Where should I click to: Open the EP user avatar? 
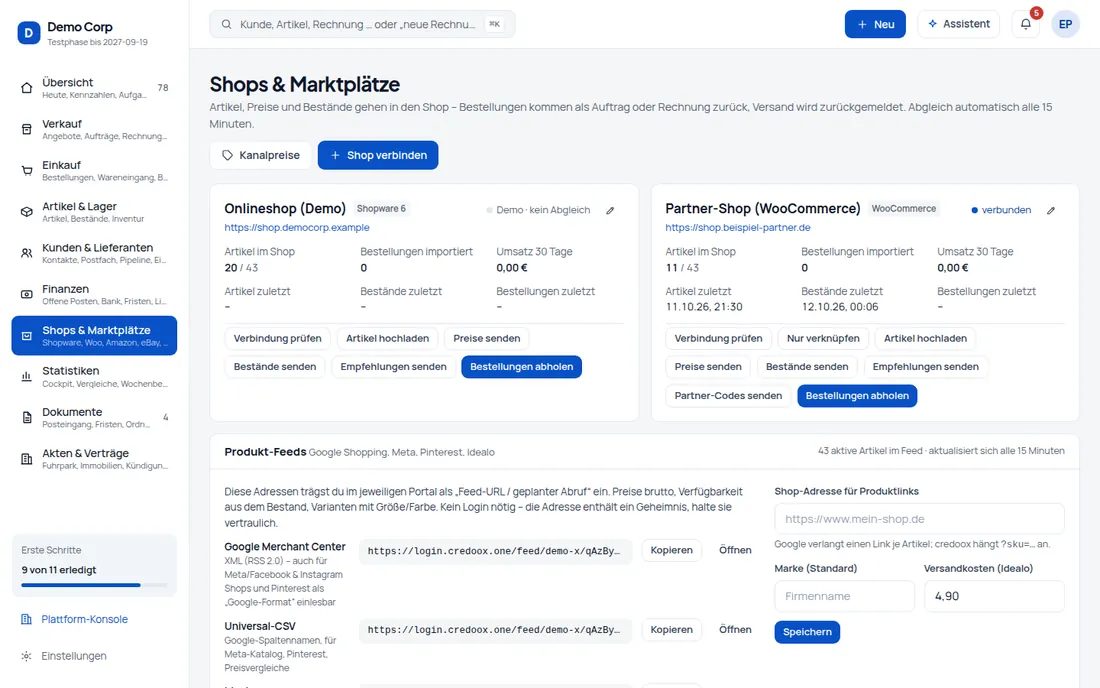coord(1065,24)
